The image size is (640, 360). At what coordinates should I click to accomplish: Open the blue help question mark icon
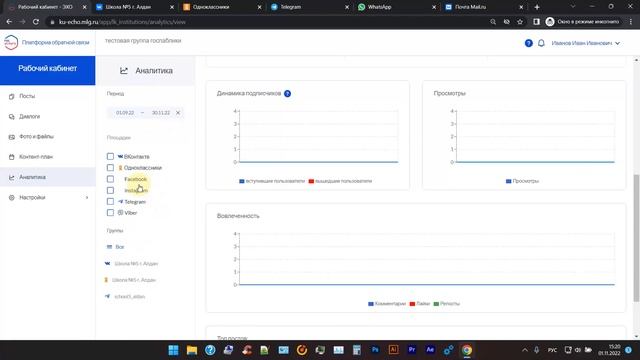[x=529, y=43]
